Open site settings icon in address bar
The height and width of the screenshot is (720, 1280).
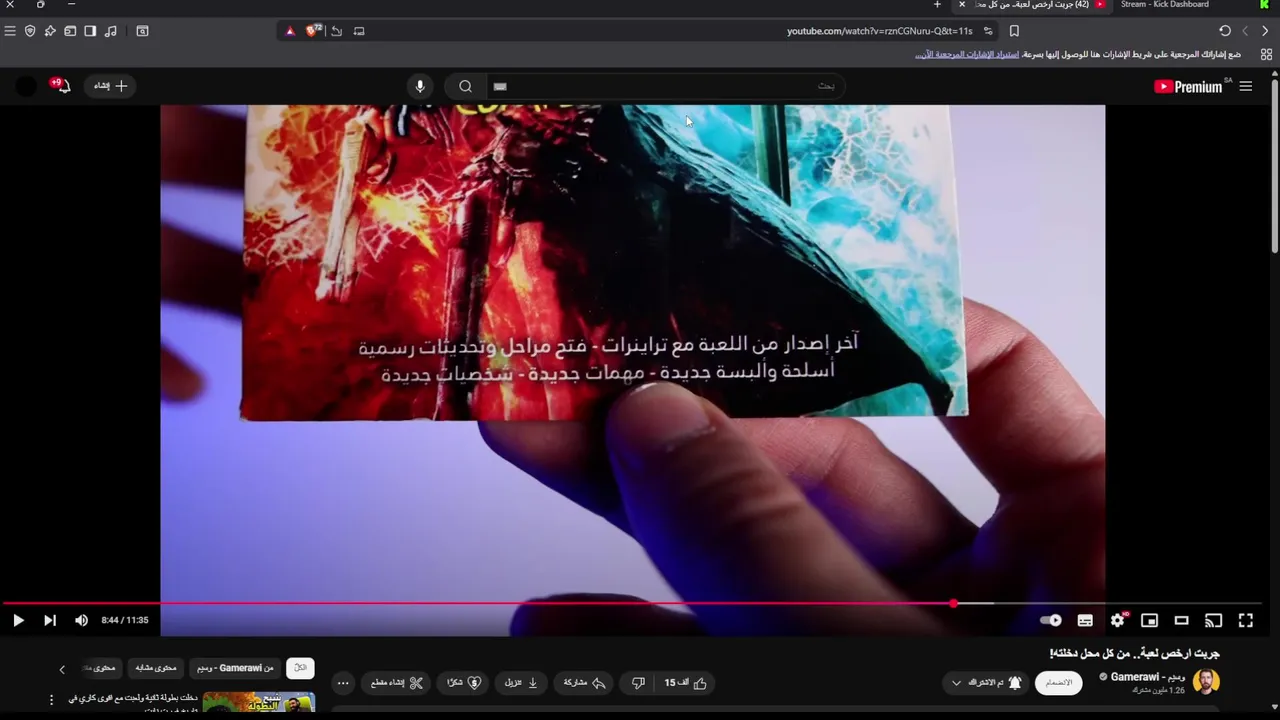click(988, 31)
